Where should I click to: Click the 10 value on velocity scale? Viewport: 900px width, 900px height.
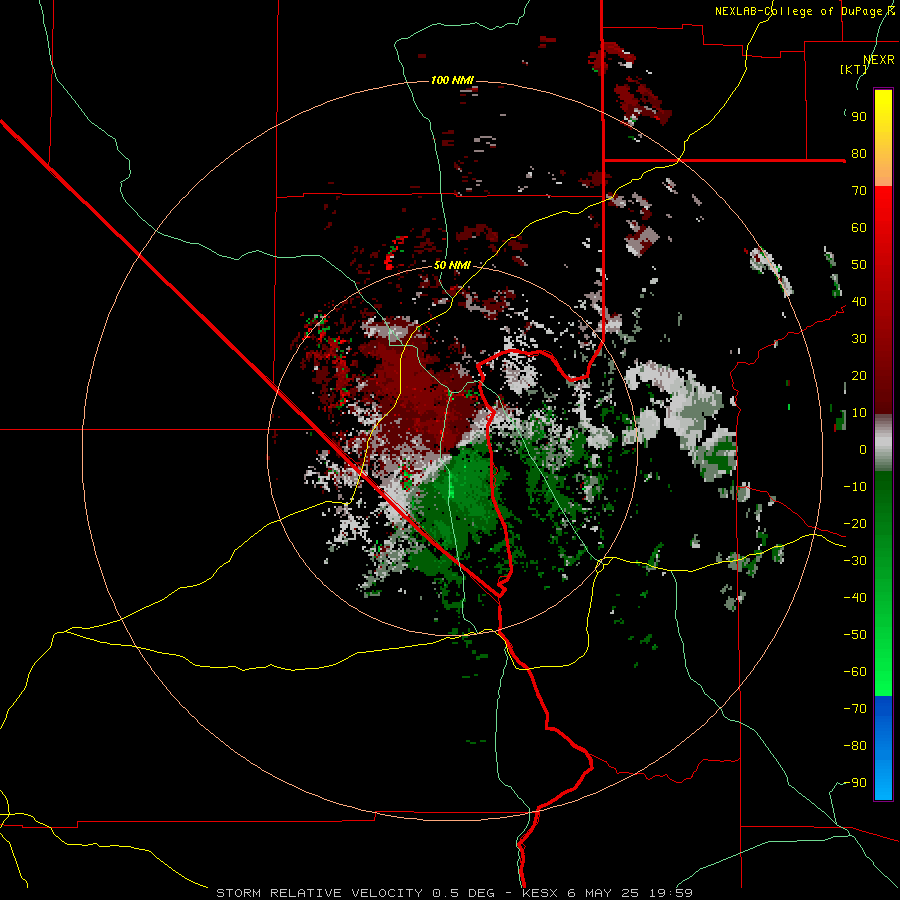click(859, 413)
